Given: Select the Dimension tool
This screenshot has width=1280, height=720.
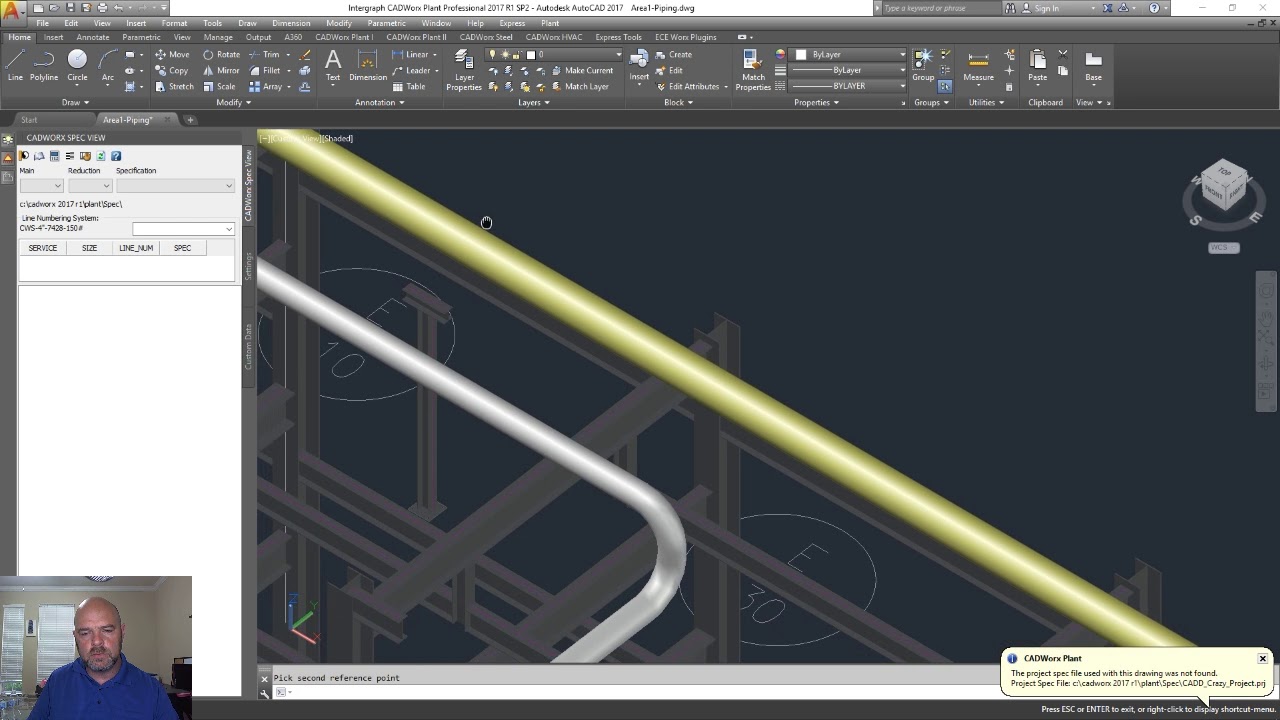Looking at the screenshot, I should point(367,66).
